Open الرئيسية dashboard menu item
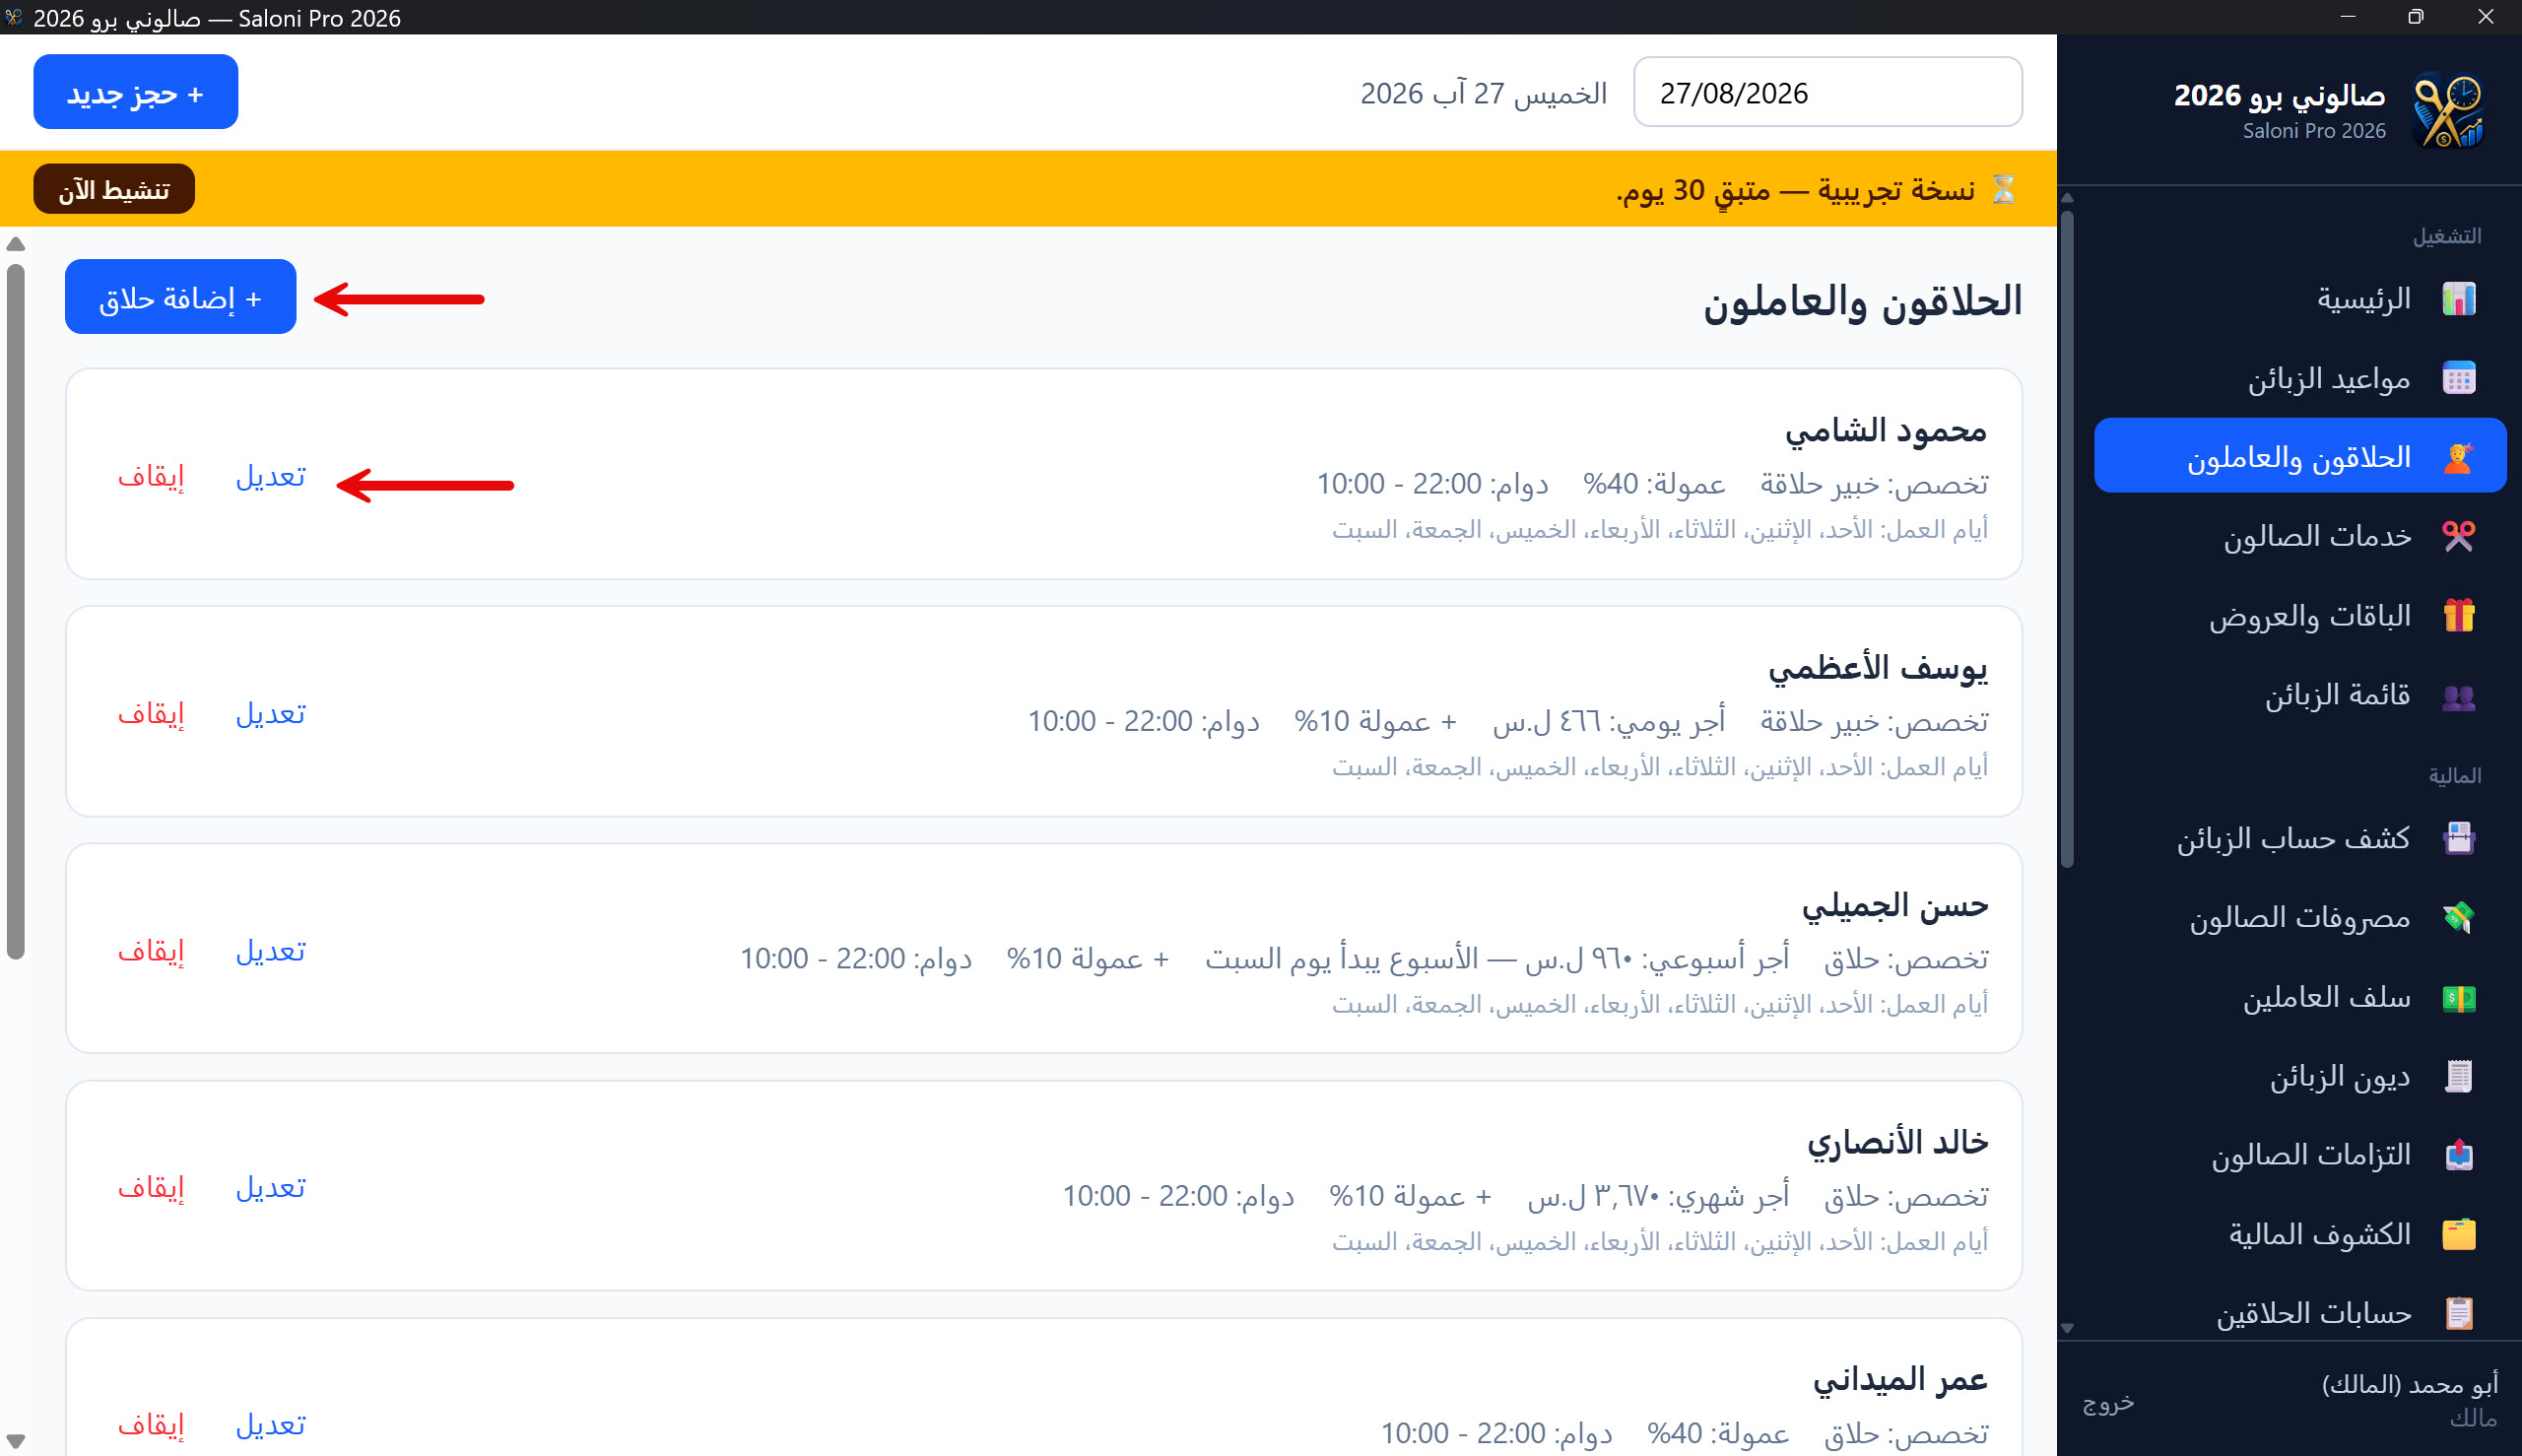Viewport: 2522px width, 1456px height. pyautogui.click(x=2300, y=299)
